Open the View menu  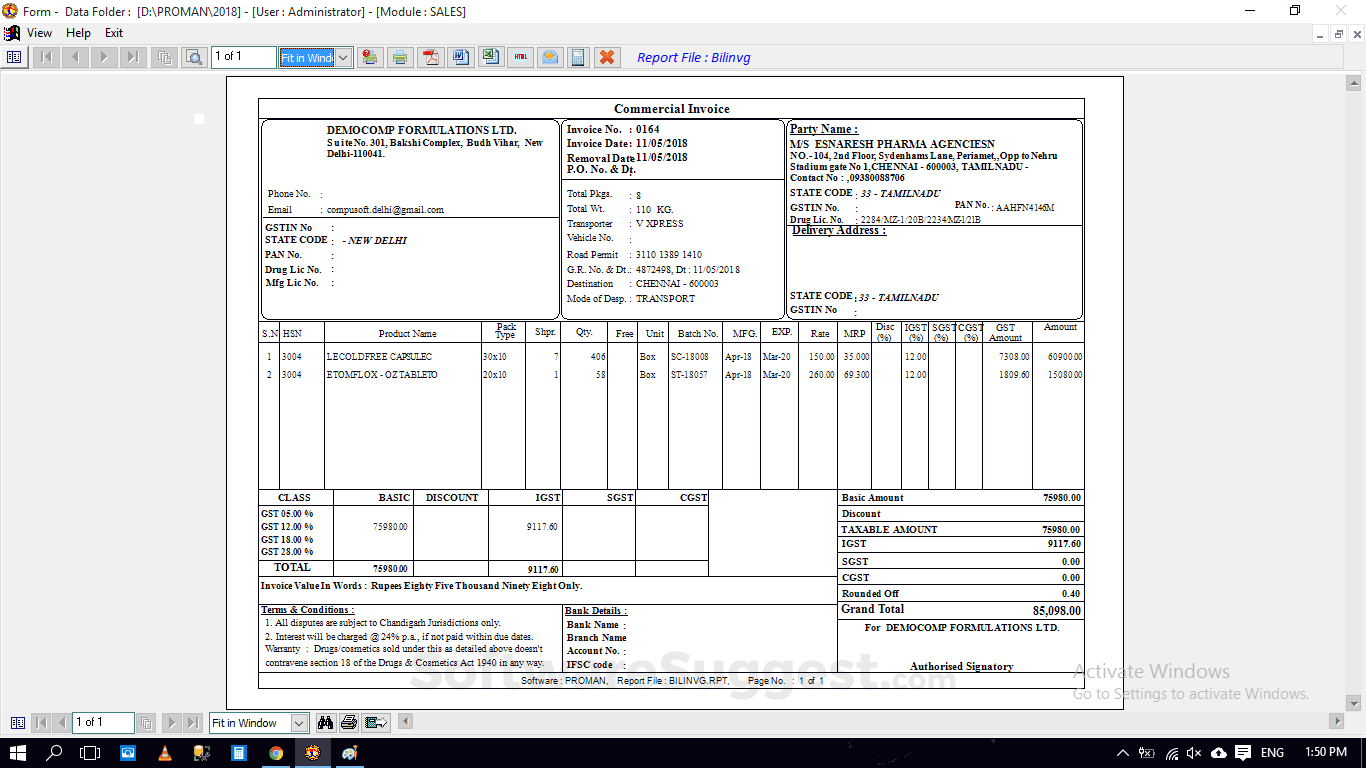[39, 32]
